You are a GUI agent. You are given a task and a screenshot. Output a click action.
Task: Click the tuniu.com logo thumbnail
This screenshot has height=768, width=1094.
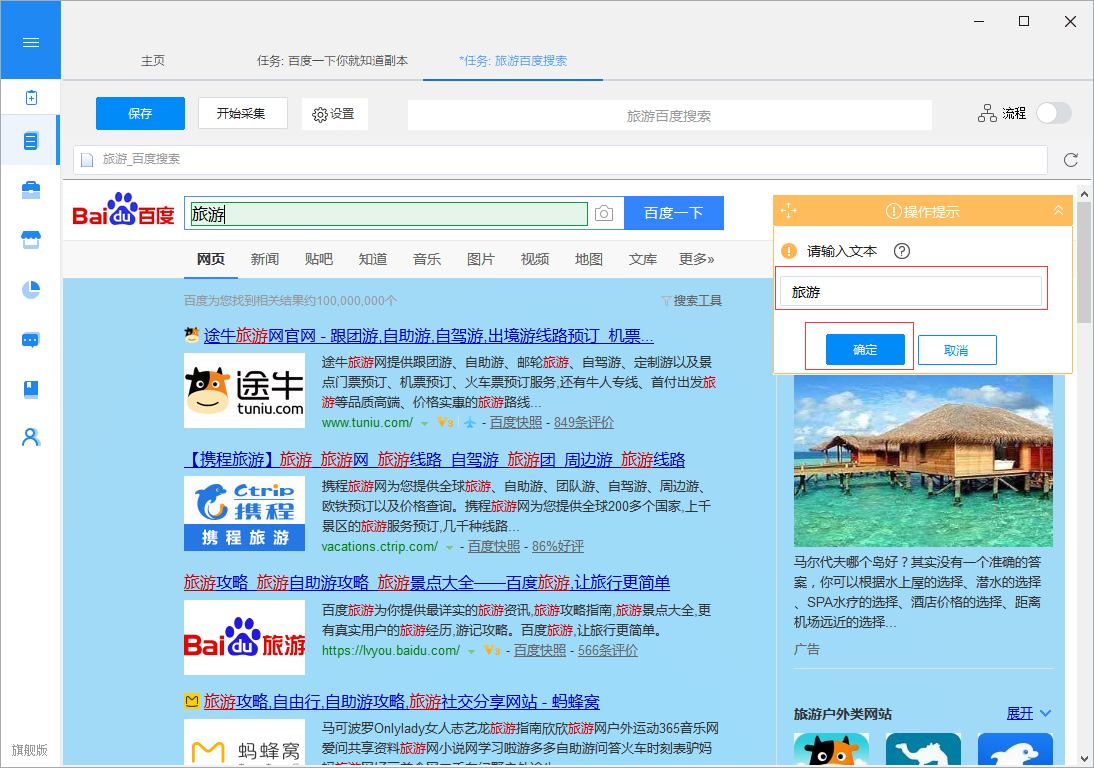(244, 391)
